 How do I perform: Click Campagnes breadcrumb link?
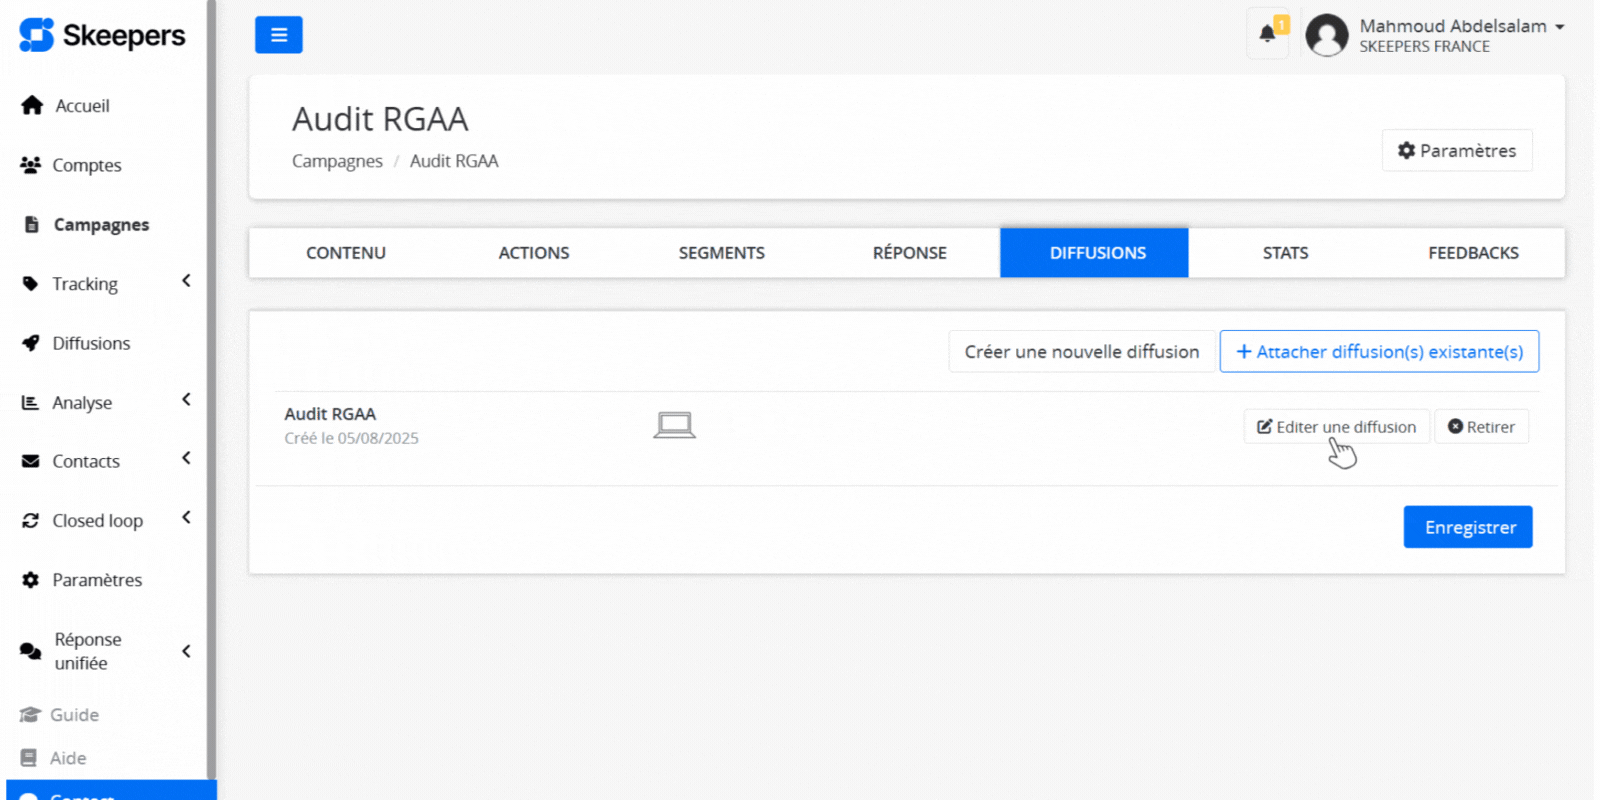click(337, 161)
